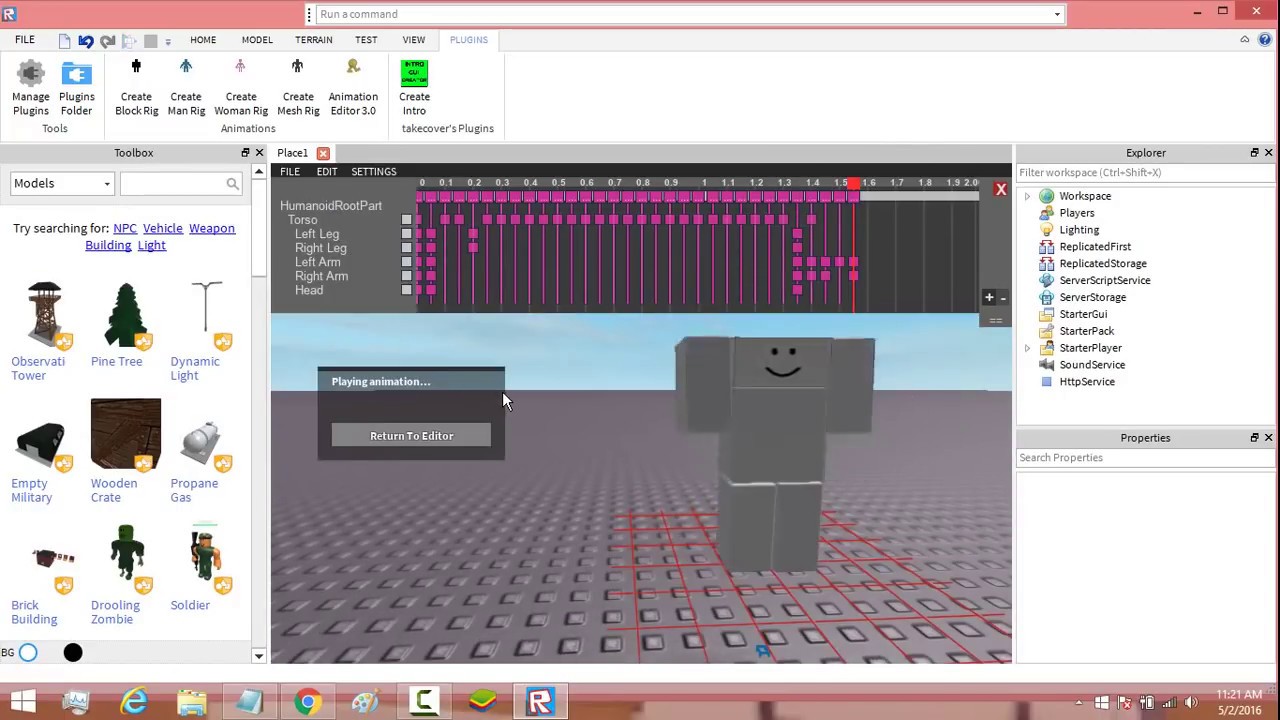Undock the Toolbox panel

[245, 153]
